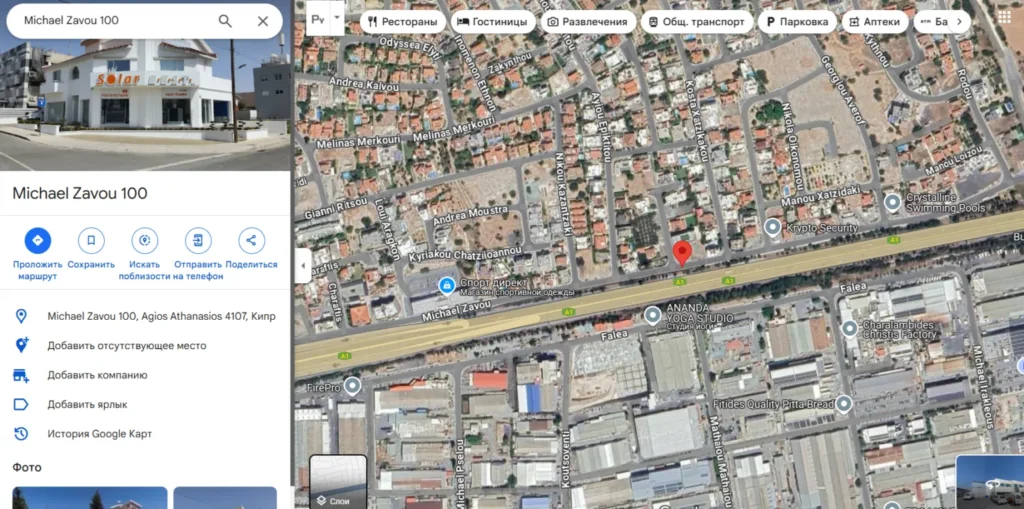This screenshot has height=509, width=1024.
Task: Click the Michael Zavou 100 search field
Action: pos(118,21)
